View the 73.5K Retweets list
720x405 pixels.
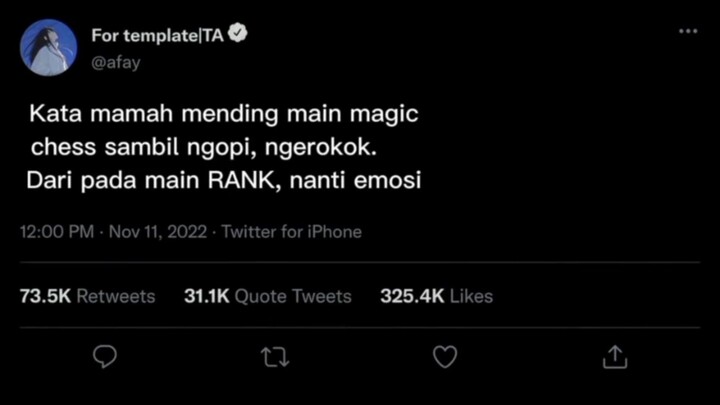click(x=88, y=296)
